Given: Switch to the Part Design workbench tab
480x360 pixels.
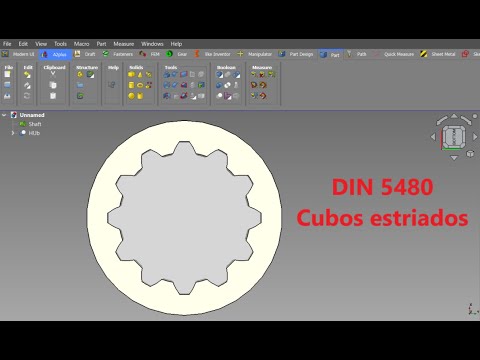Looking at the screenshot, I should tap(297, 54).
